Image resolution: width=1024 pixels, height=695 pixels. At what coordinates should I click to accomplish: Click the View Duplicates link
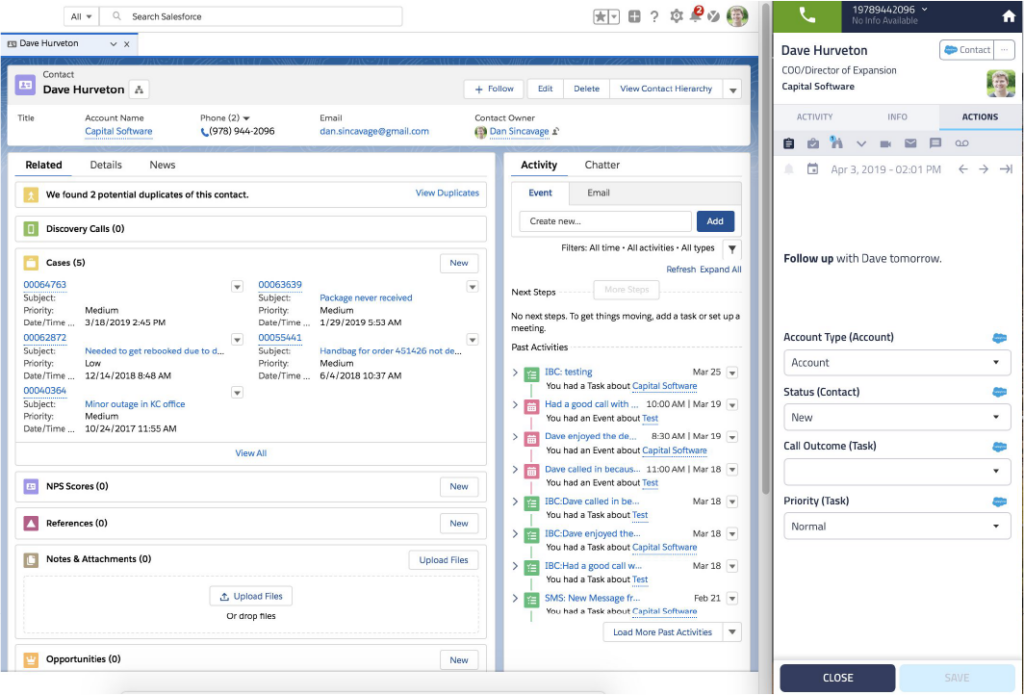447,193
